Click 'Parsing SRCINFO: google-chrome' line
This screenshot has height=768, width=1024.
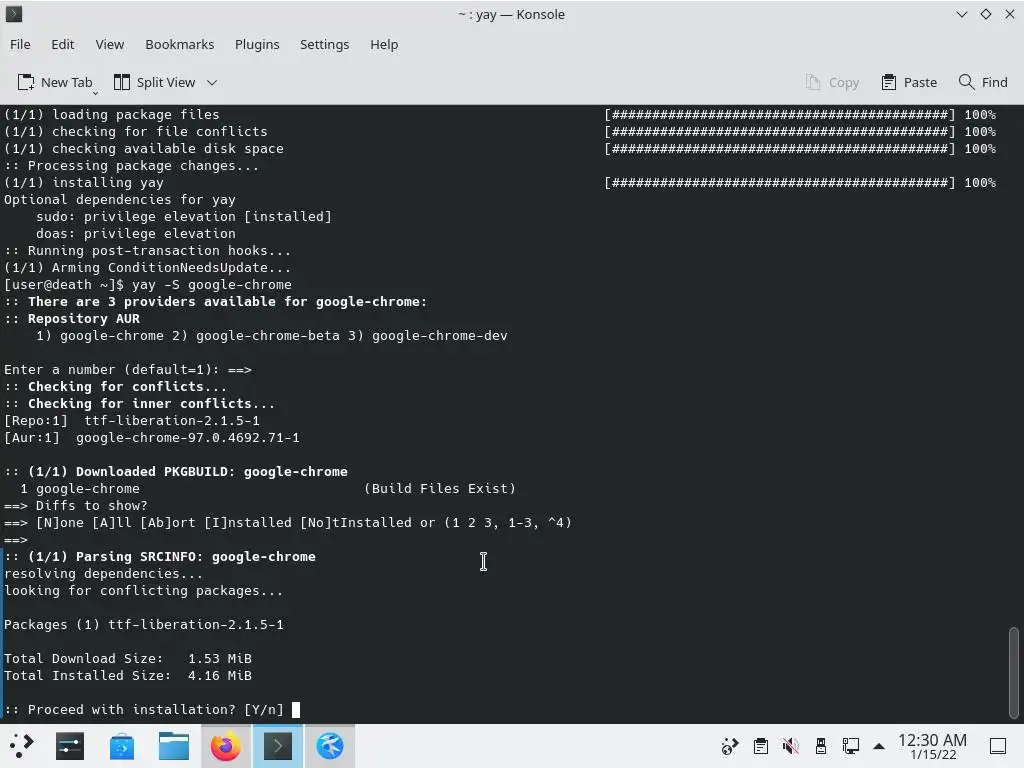(x=160, y=556)
